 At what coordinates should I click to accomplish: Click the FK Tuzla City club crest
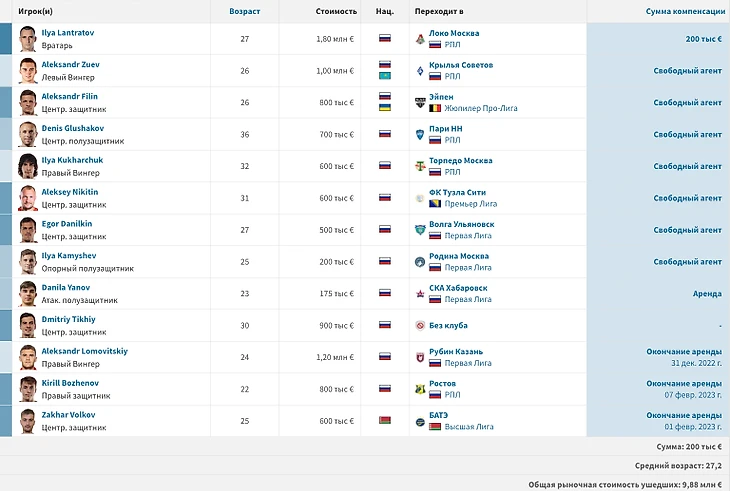tap(420, 198)
